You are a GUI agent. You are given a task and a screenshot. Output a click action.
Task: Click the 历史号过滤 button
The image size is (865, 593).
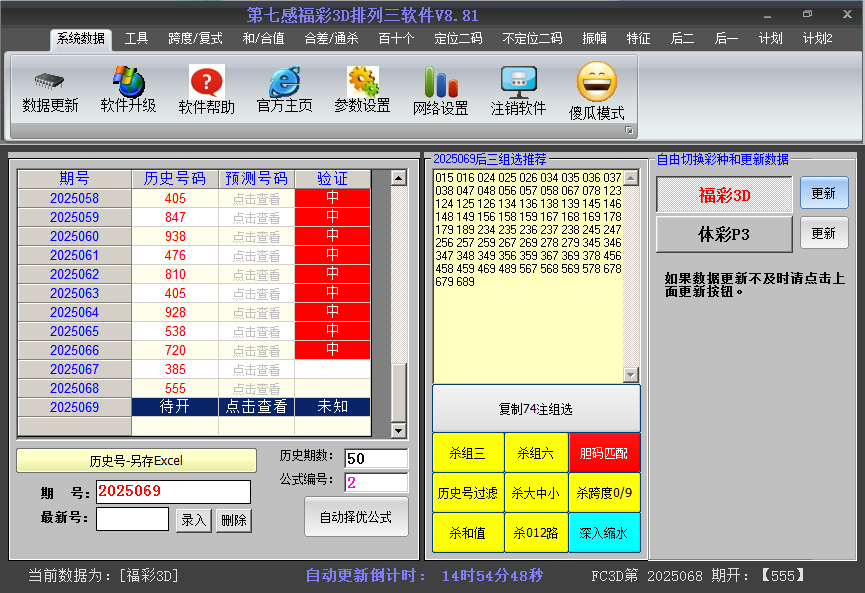pos(468,493)
